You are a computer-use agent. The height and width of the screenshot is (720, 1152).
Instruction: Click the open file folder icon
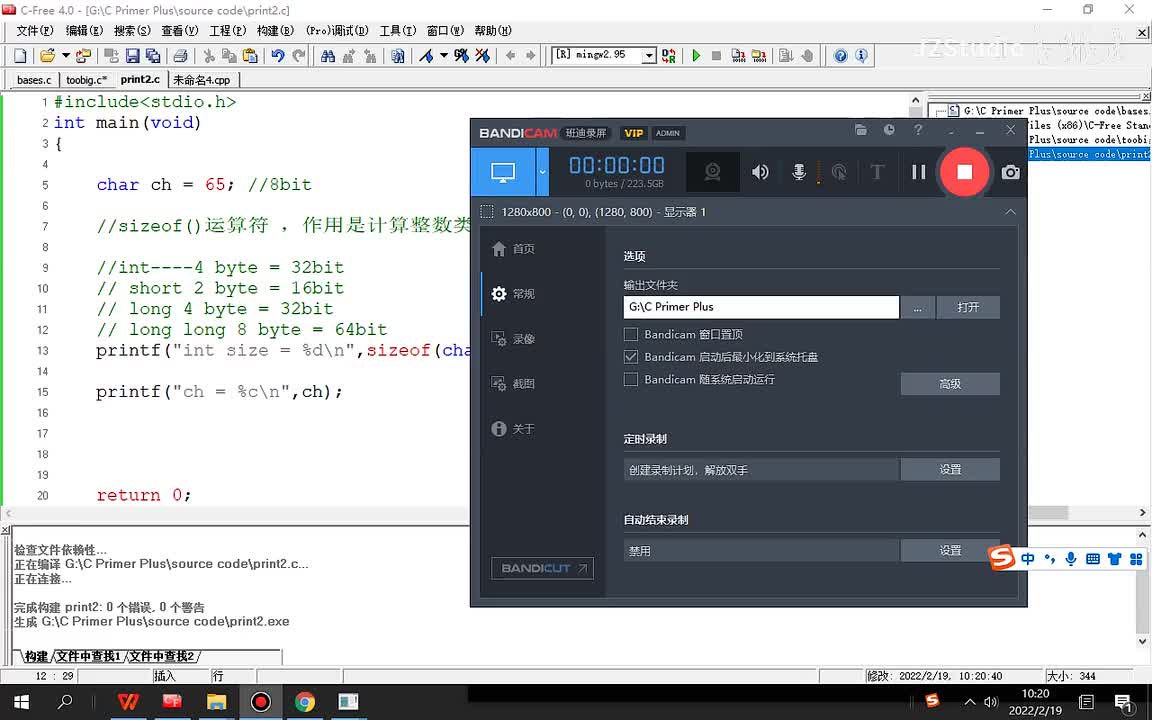point(48,56)
